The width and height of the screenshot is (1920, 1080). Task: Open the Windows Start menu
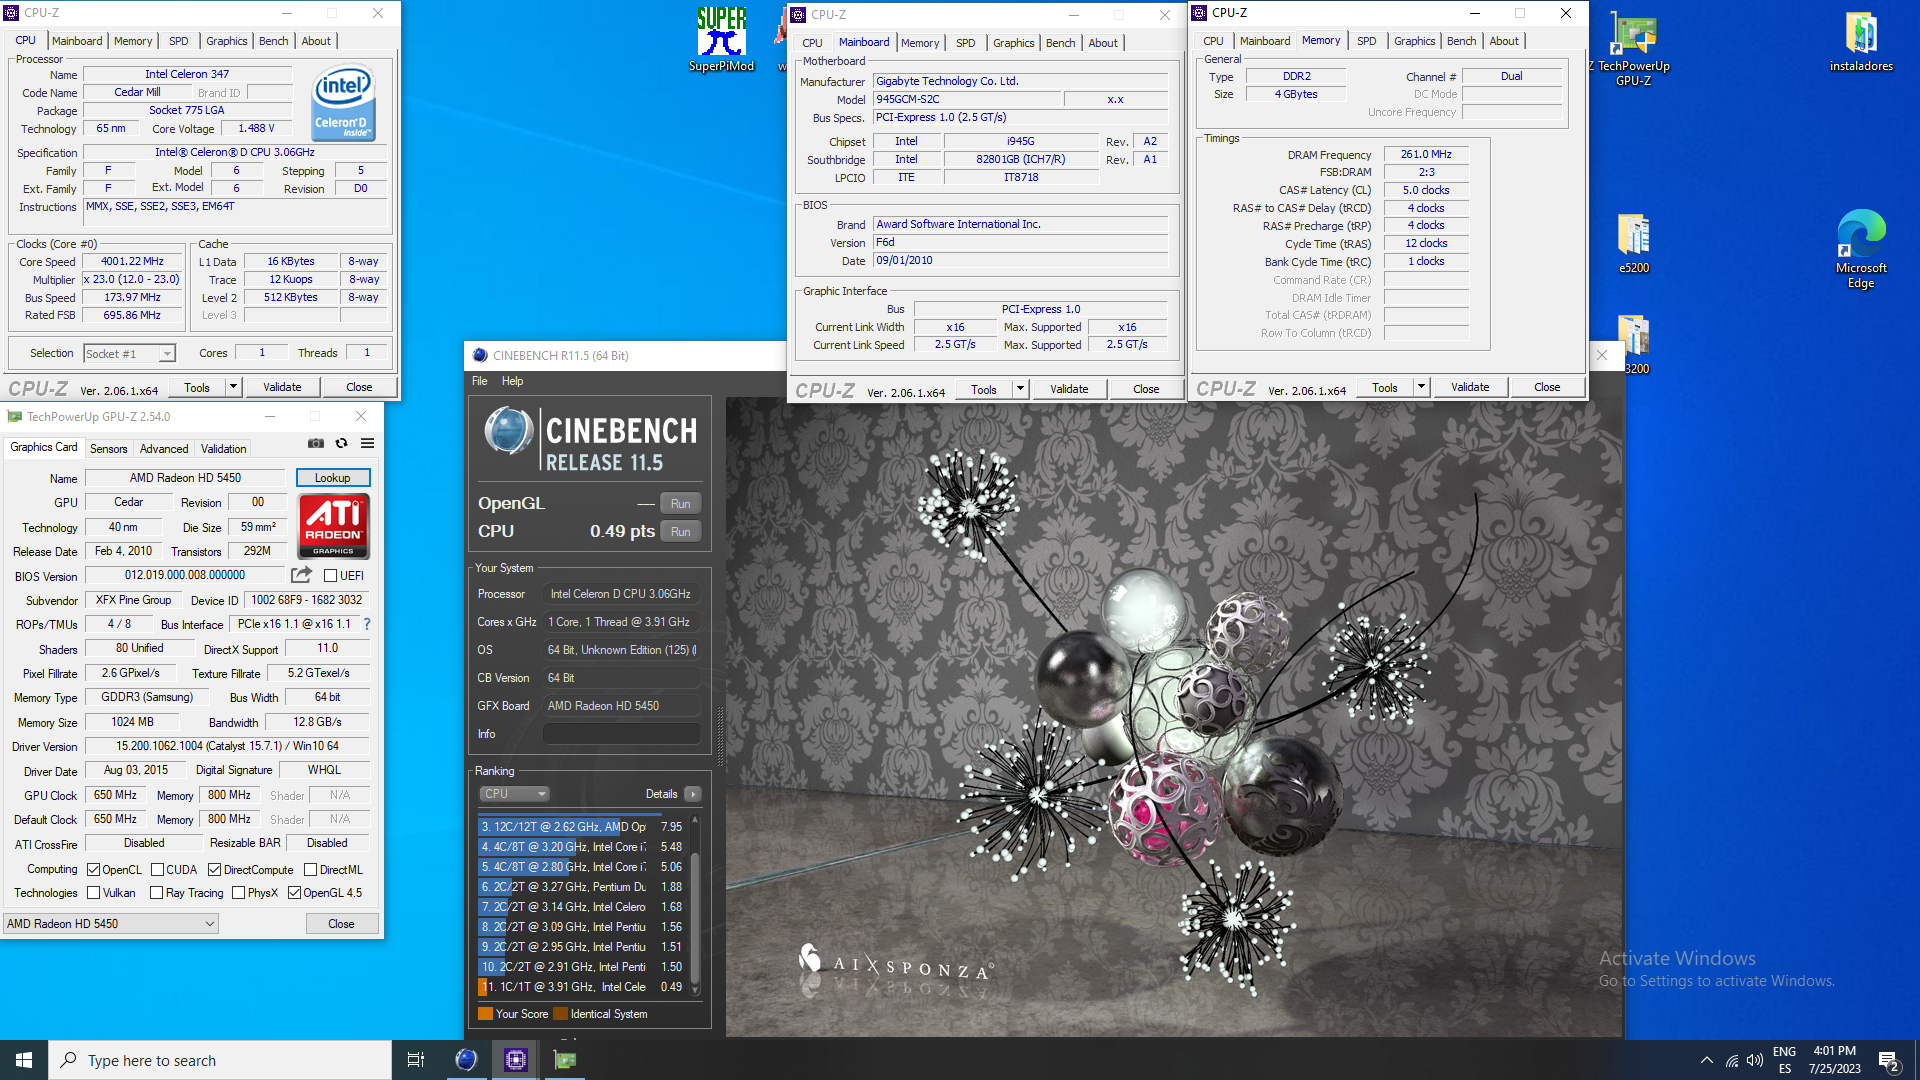24,1060
